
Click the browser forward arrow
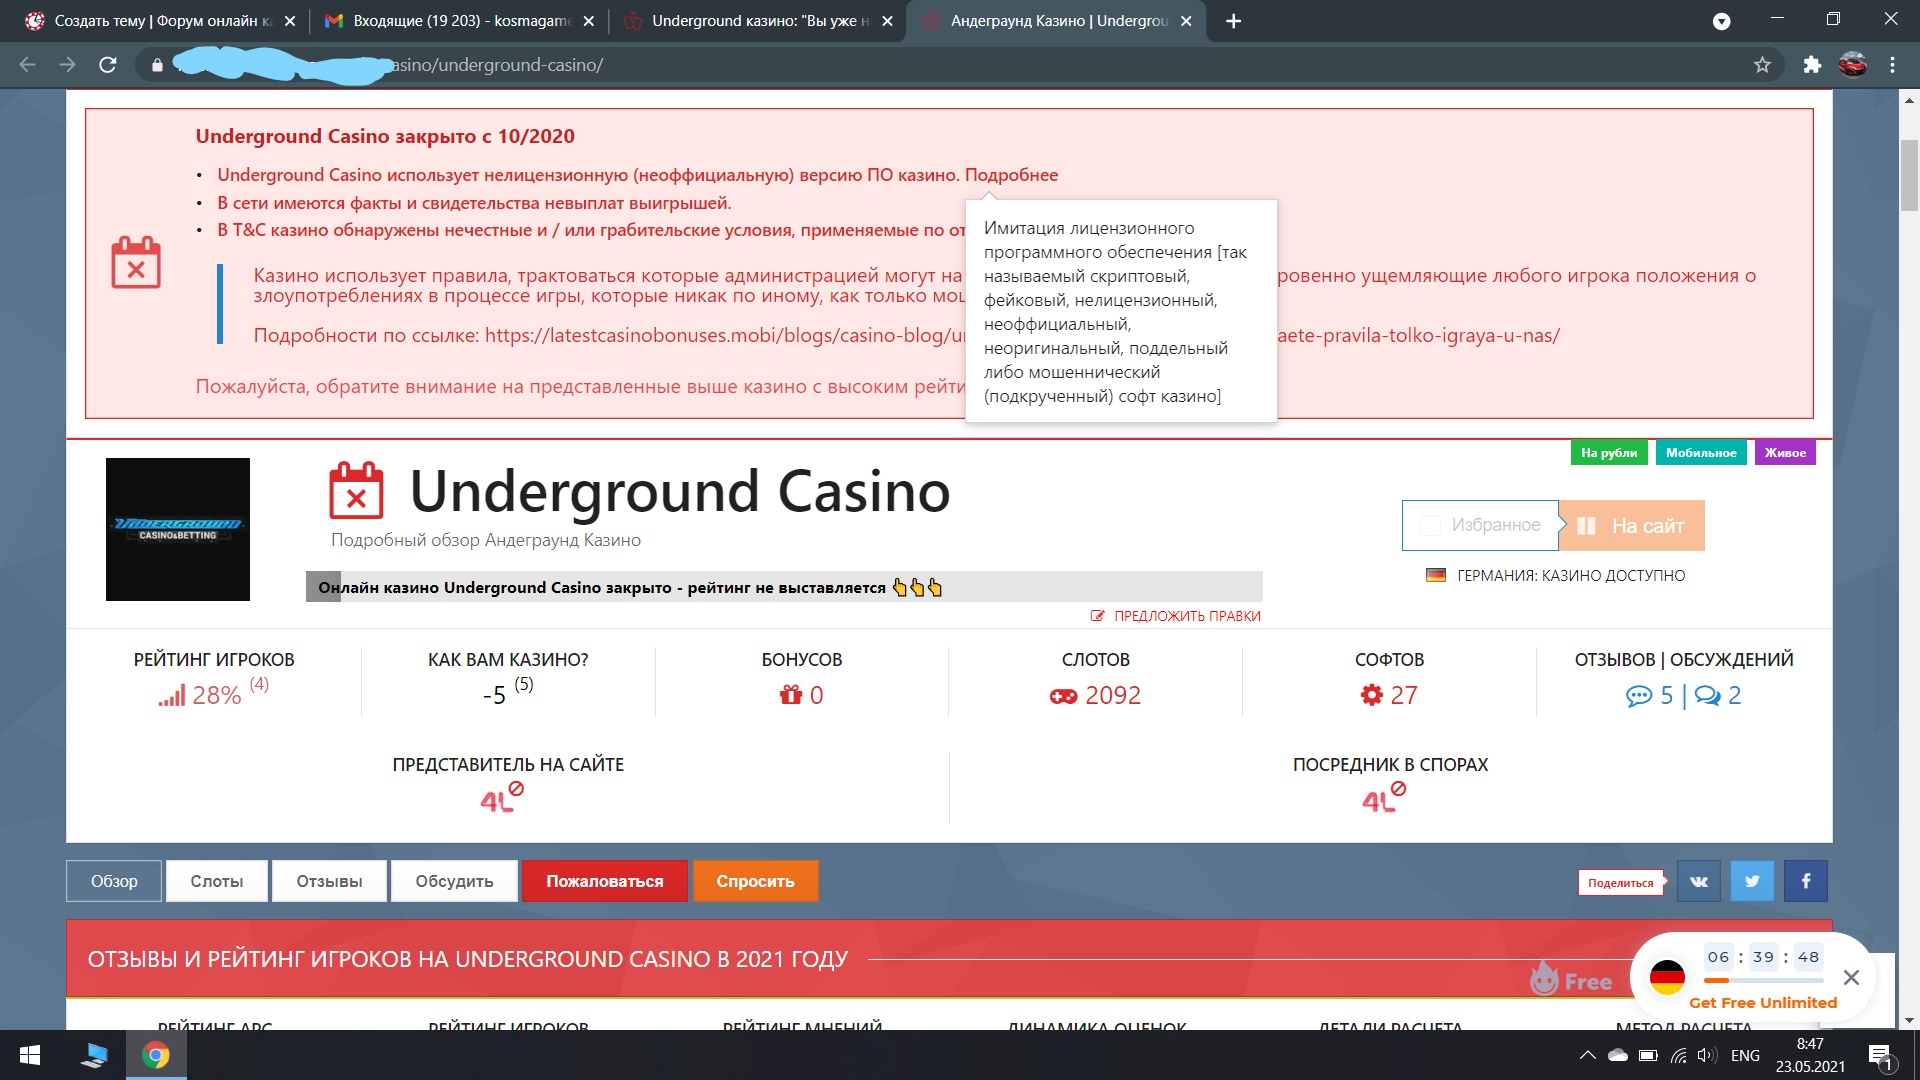click(x=67, y=65)
